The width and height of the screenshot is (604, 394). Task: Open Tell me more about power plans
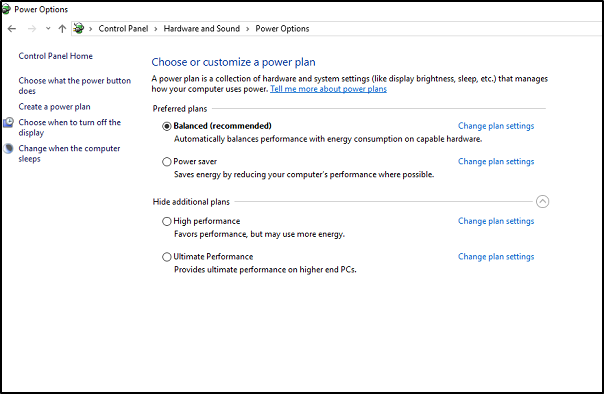[328, 89]
